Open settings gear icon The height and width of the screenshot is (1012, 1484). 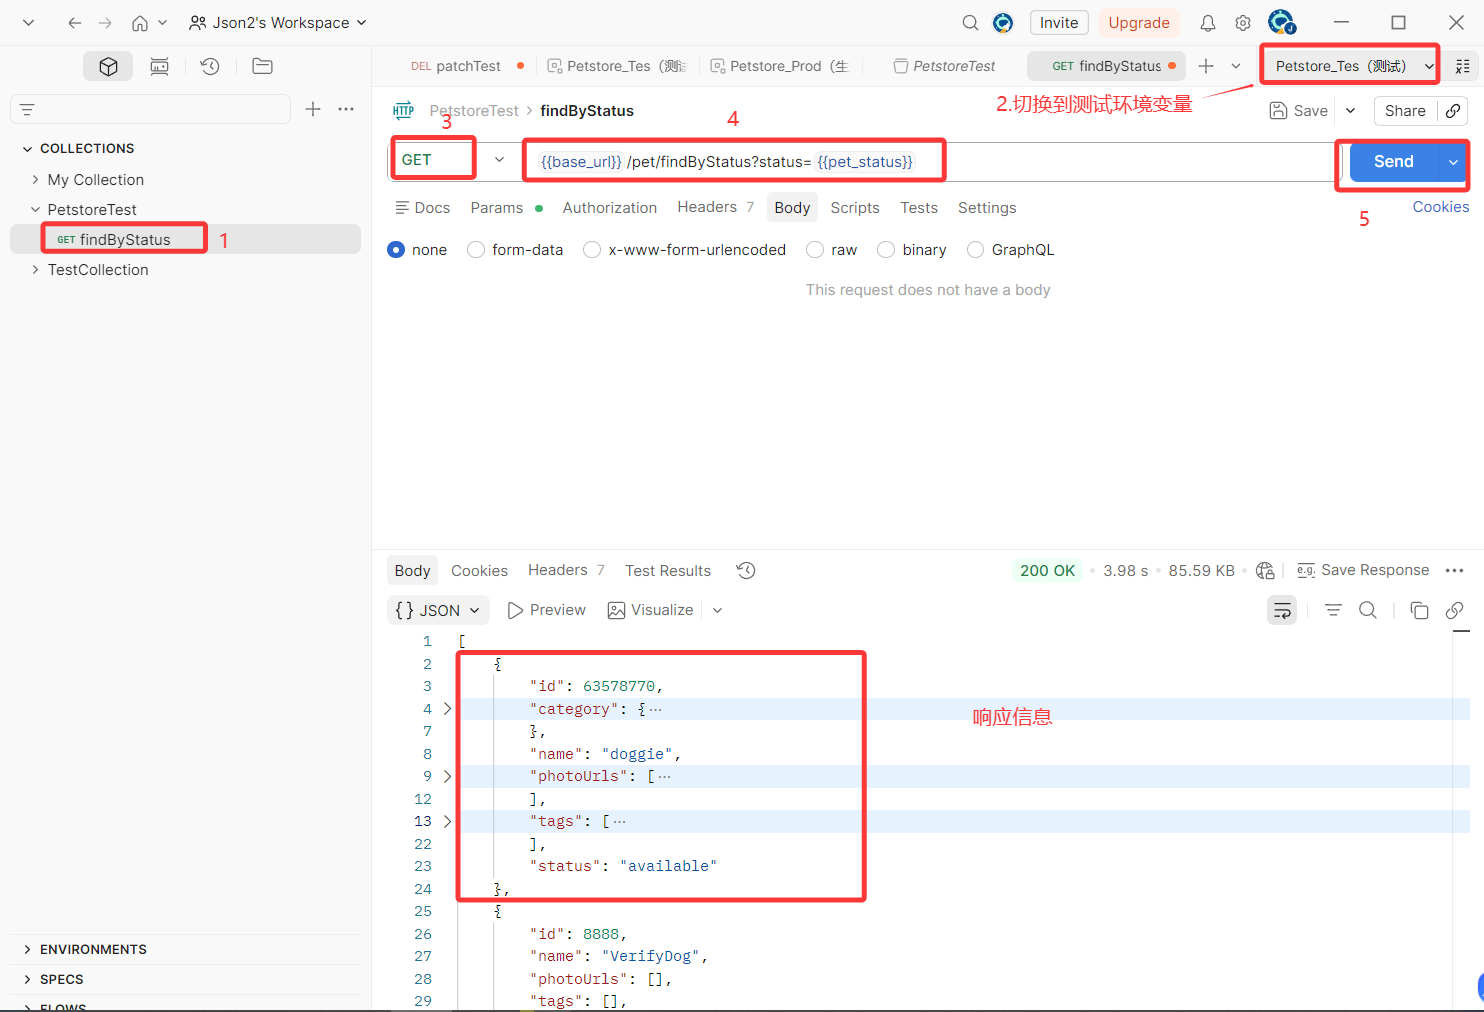coord(1243,23)
